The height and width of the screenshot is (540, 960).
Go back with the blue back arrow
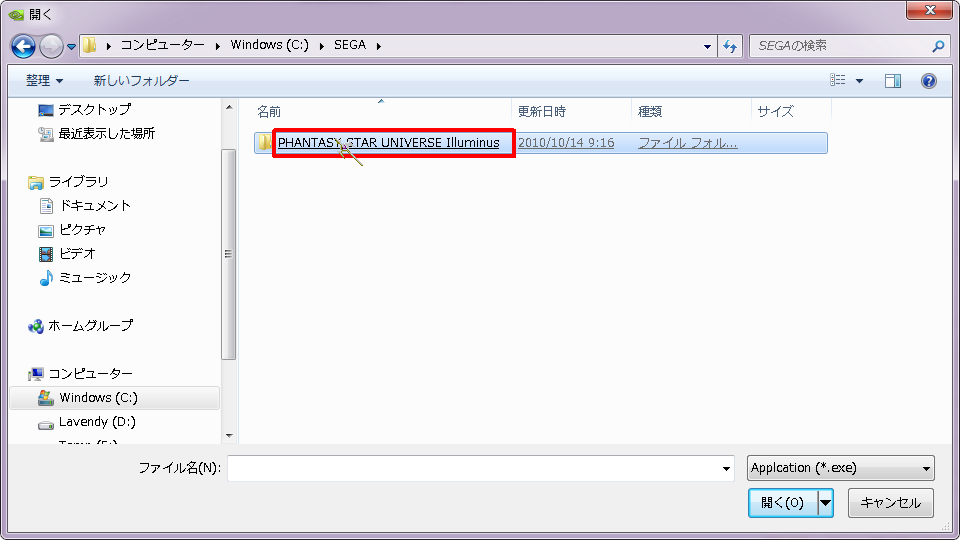click(x=23, y=46)
